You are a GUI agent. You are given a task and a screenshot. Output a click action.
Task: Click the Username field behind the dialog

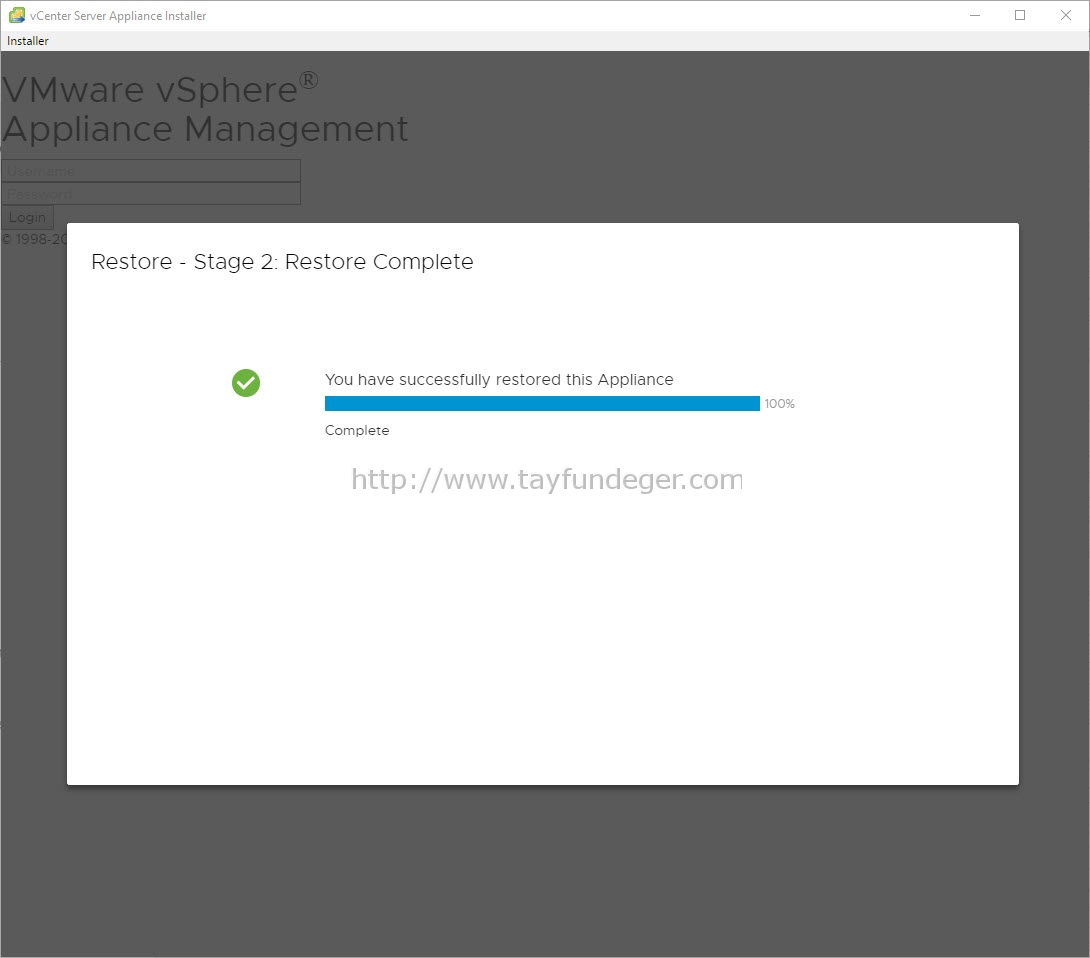point(151,171)
